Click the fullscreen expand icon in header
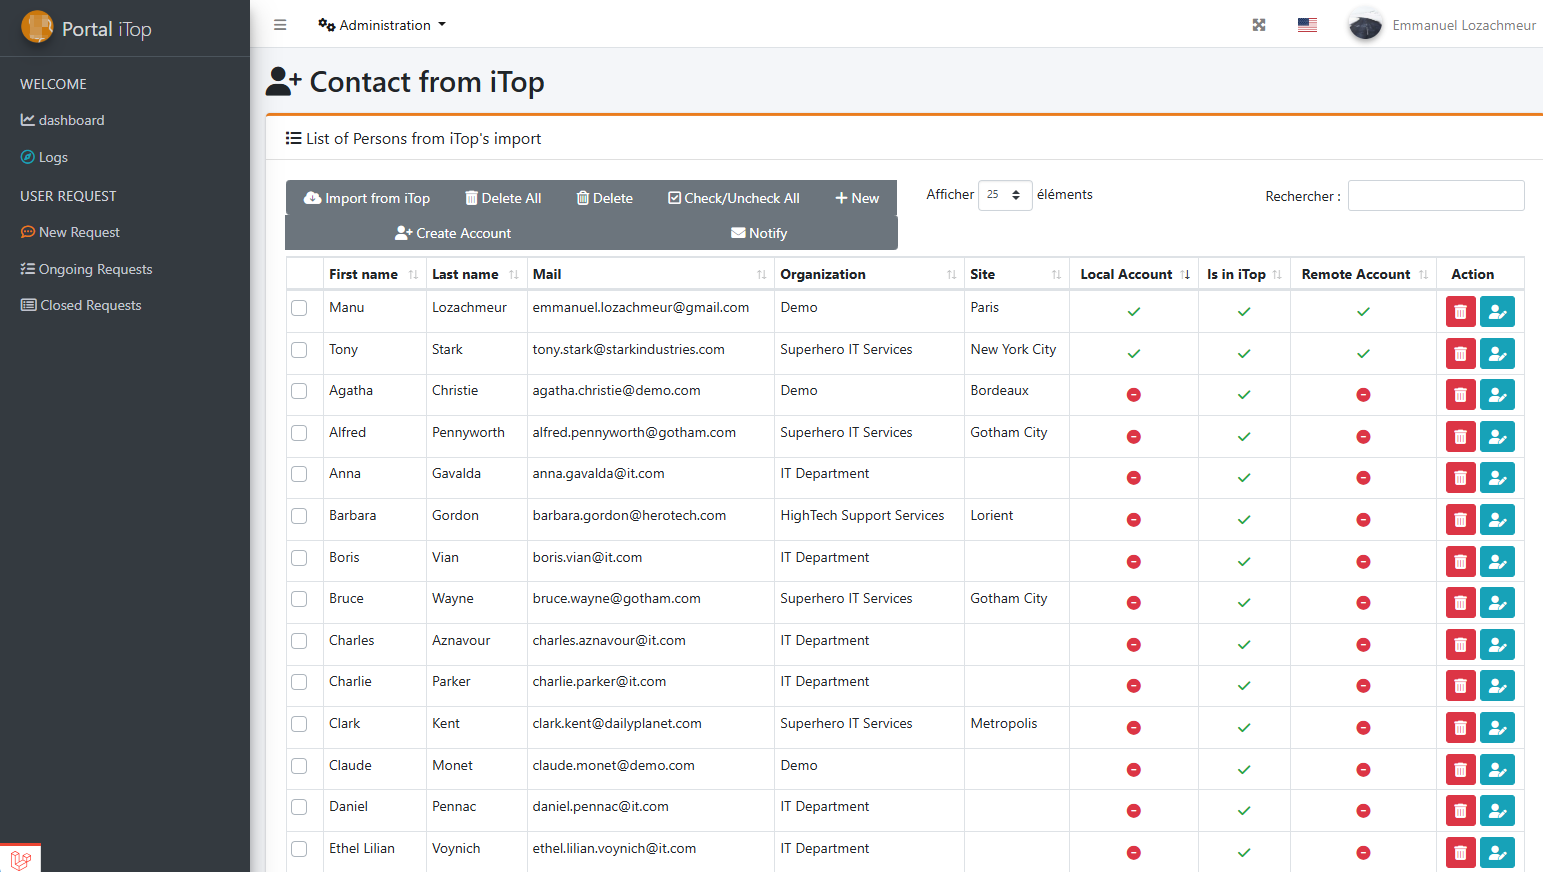 click(x=1259, y=25)
